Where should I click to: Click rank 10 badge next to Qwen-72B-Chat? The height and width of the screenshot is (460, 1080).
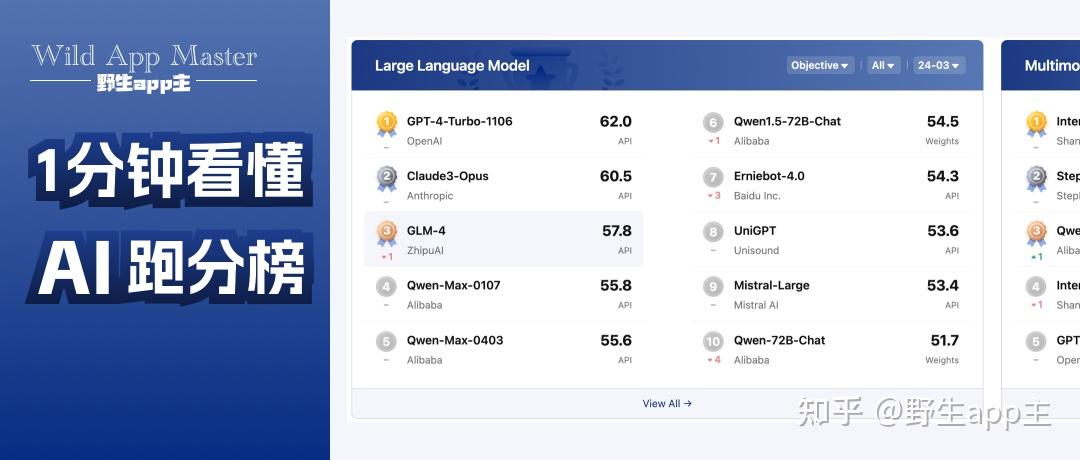pos(713,342)
